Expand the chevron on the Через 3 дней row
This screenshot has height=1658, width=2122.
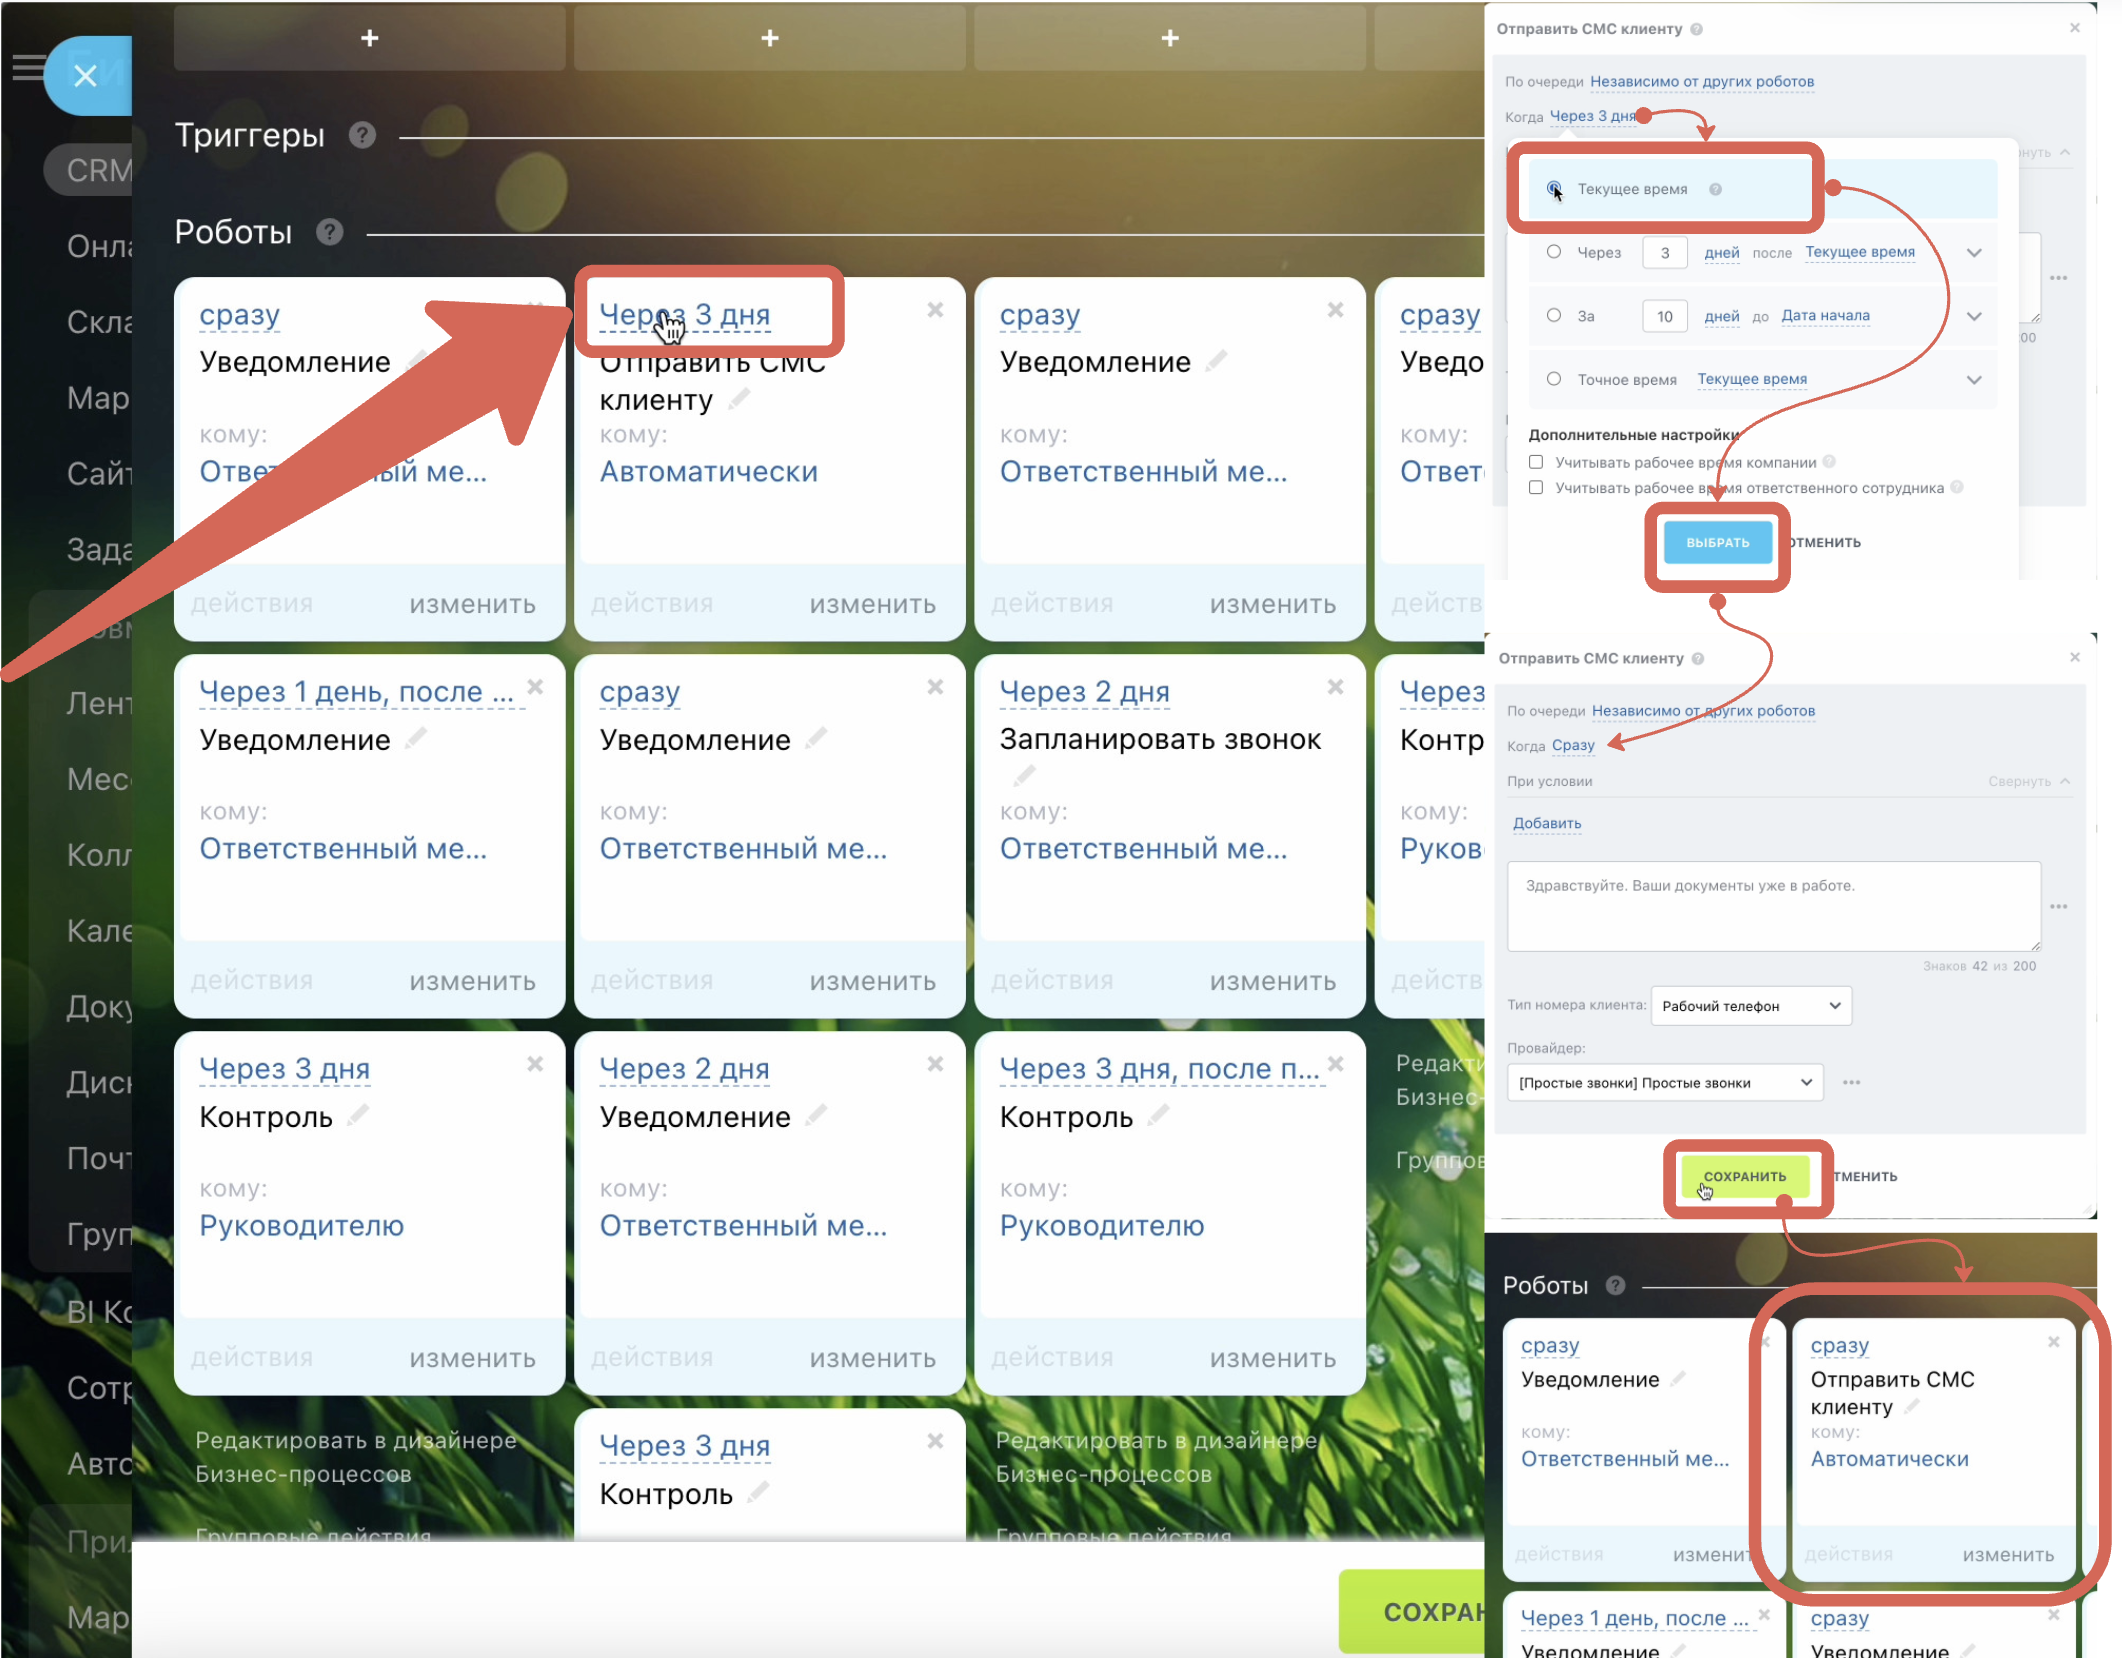click(x=1974, y=253)
